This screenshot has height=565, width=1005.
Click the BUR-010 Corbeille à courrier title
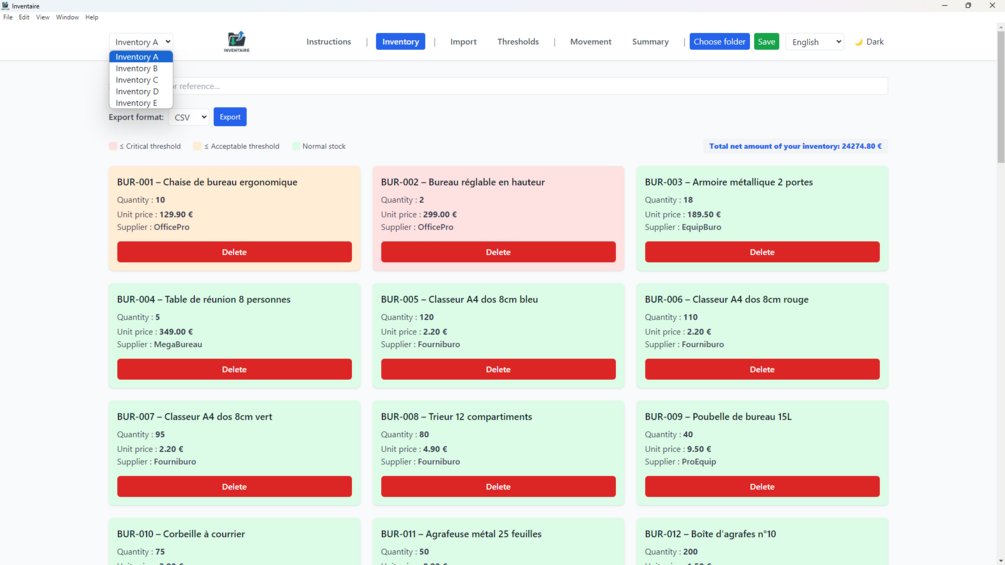pyautogui.click(x=181, y=534)
